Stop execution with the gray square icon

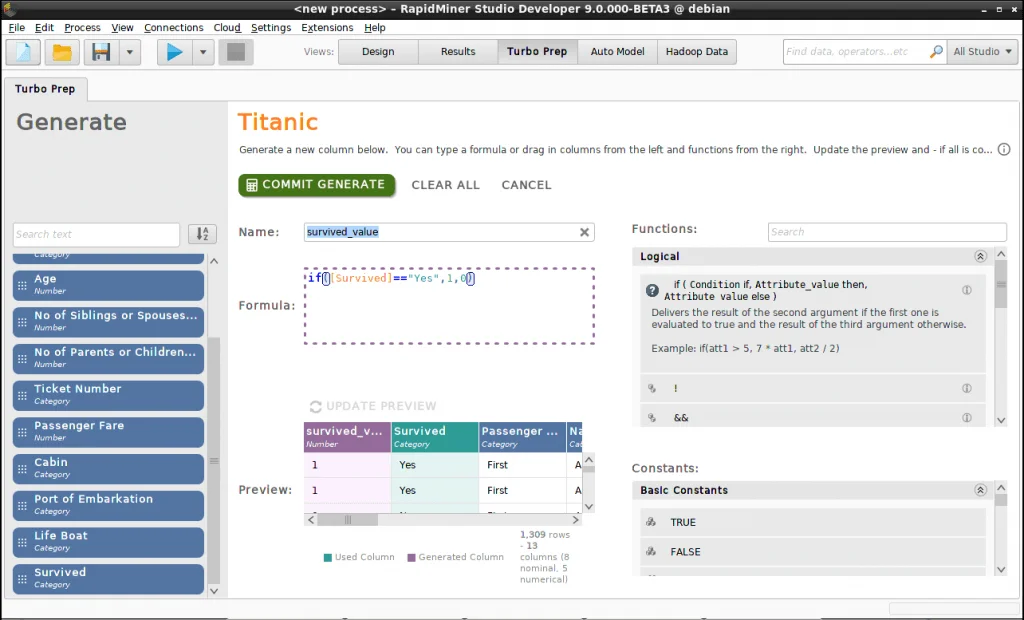pyautogui.click(x=234, y=51)
